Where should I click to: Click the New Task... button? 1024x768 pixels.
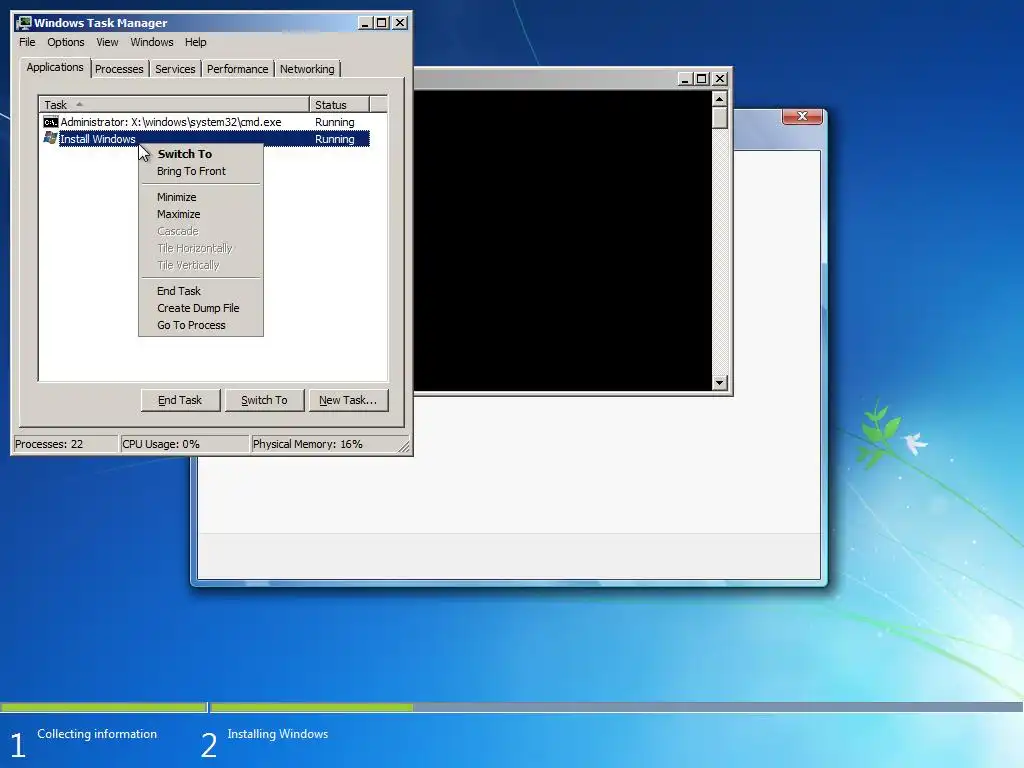point(348,400)
